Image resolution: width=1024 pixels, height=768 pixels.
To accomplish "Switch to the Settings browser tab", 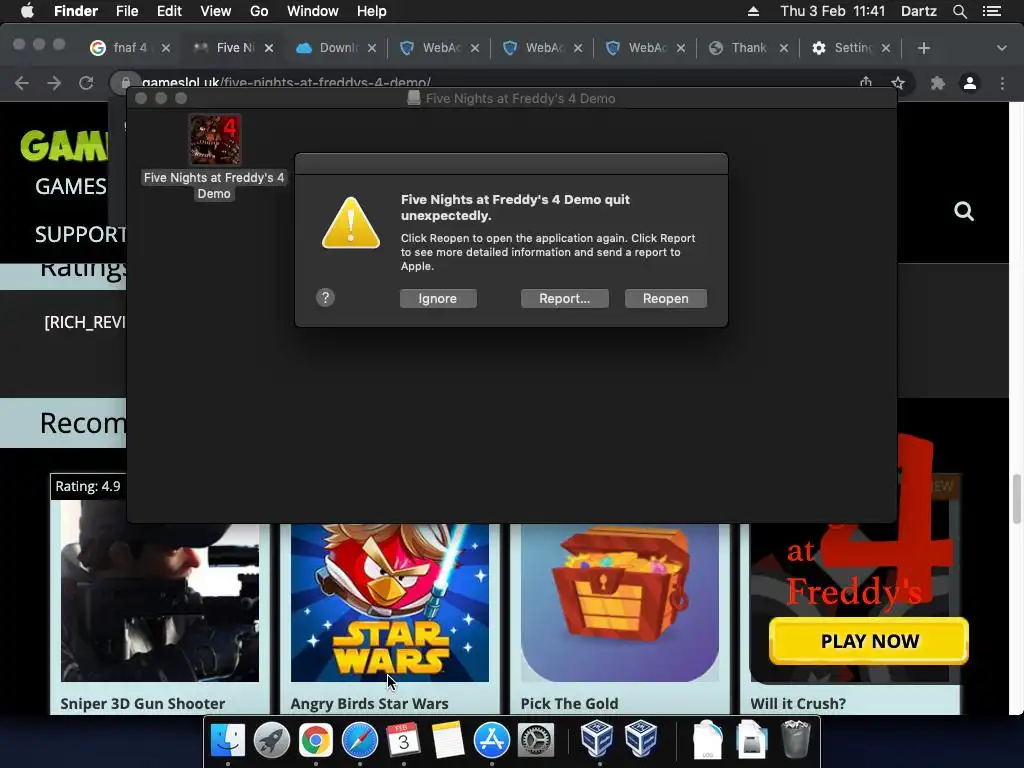I will (x=849, y=48).
